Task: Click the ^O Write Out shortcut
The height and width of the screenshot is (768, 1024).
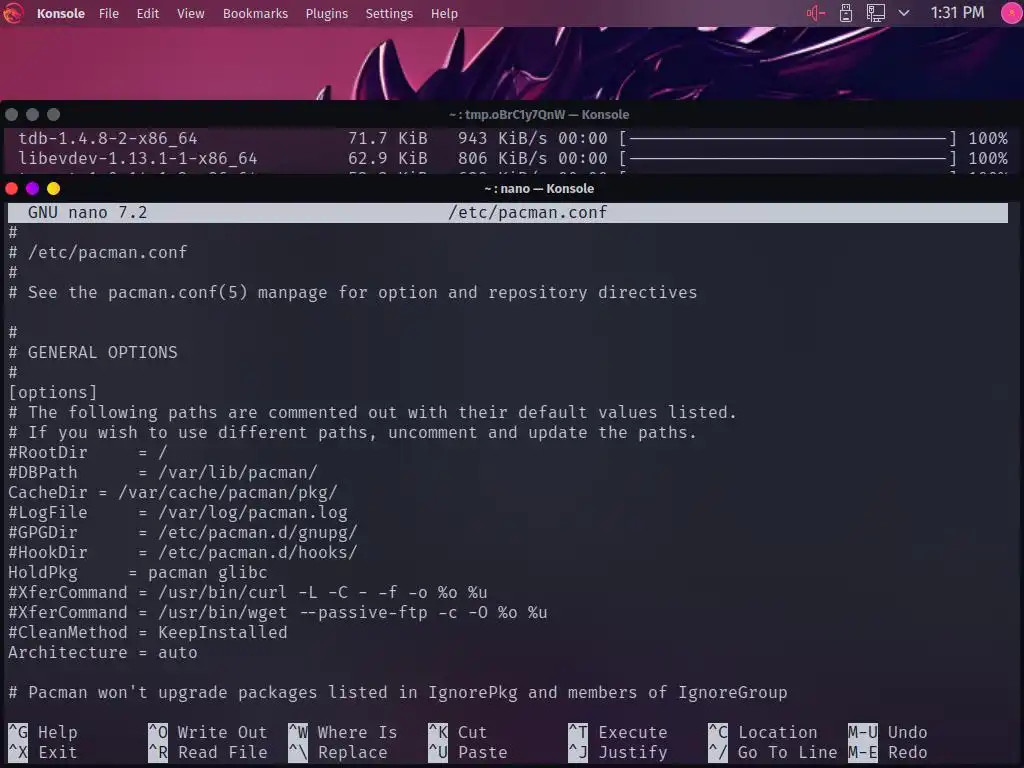Action: click(x=208, y=732)
